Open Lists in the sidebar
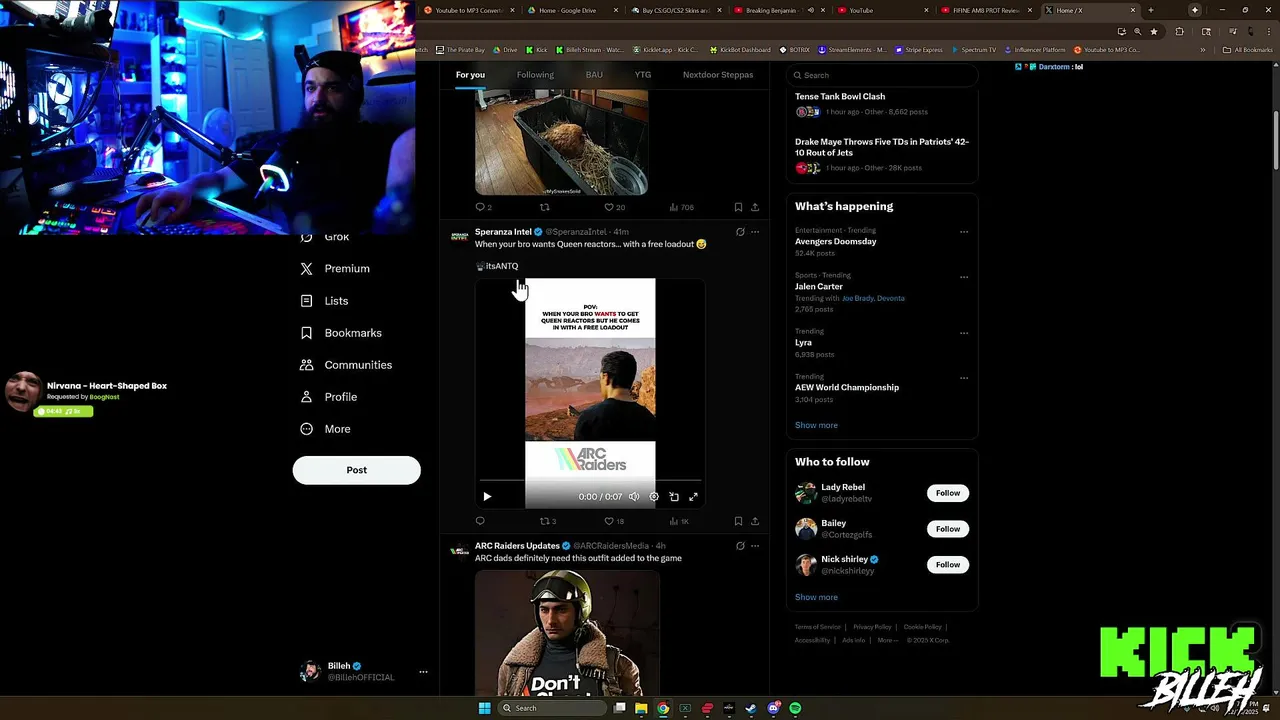The height and width of the screenshot is (720, 1280). click(x=324, y=301)
